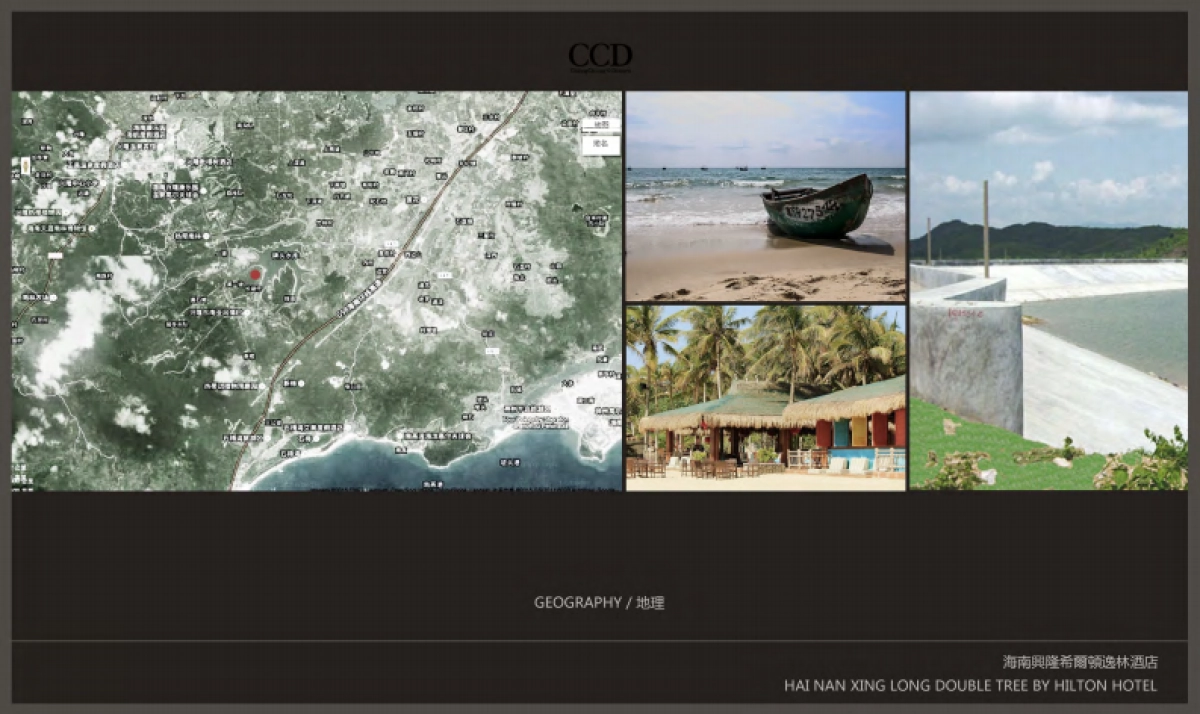Click the HAI NAN XING LONG DOUBLE TREE text
The width and height of the screenshot is (1200, 714).
tap(970, 686)
